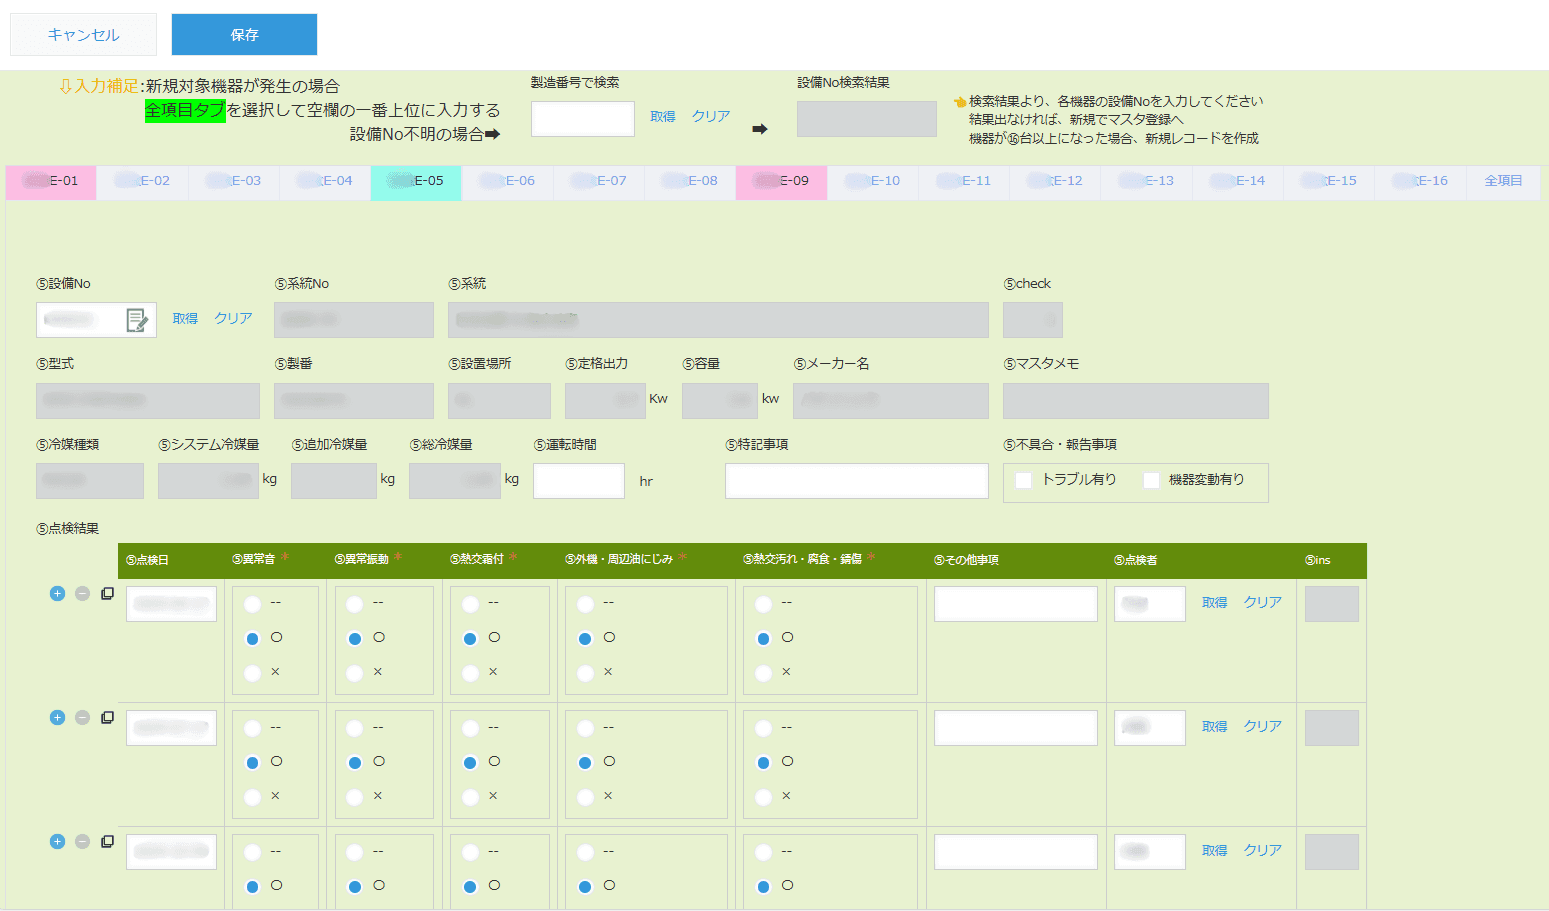Click 取得 next to 製造番号で検索
The image size is (1549, 911).
(x=663, y=117)
